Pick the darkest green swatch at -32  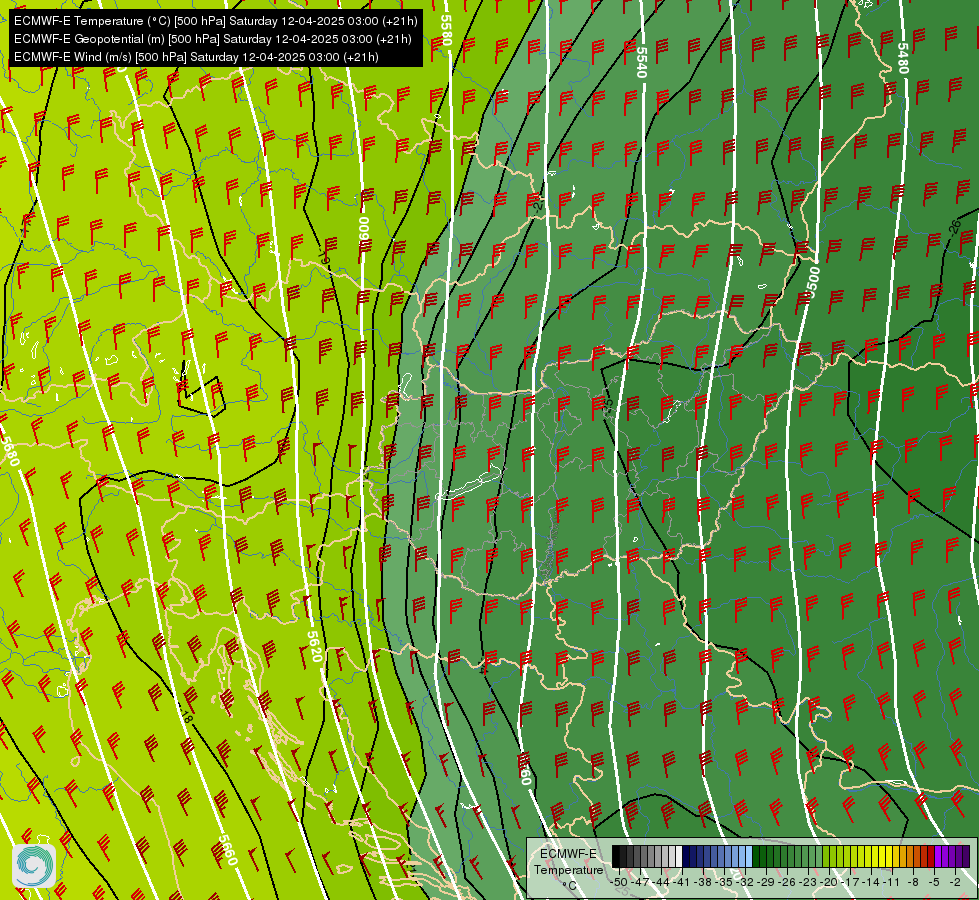pos(756,856)
